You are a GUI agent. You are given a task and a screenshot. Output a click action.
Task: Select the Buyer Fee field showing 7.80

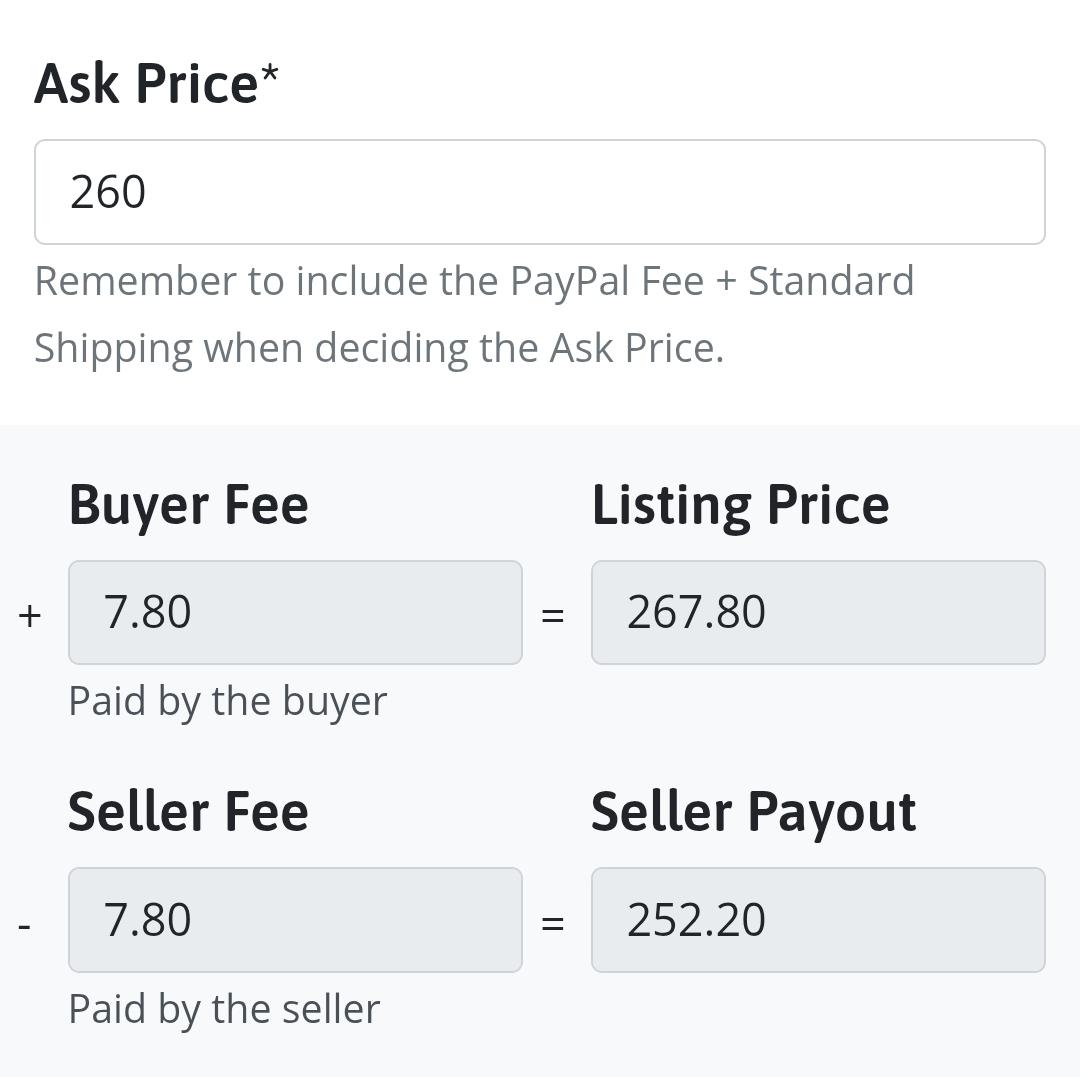tap(295, 612)
